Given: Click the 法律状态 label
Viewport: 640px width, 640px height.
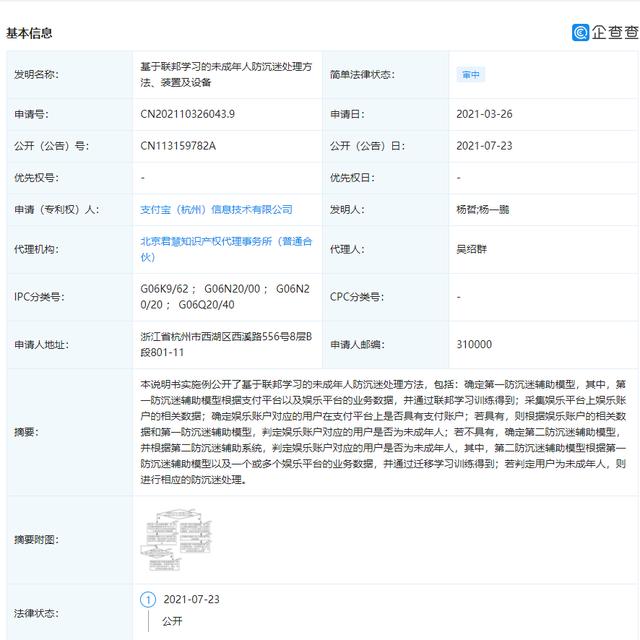Looking at the screenshot, I should coord(36,613).
